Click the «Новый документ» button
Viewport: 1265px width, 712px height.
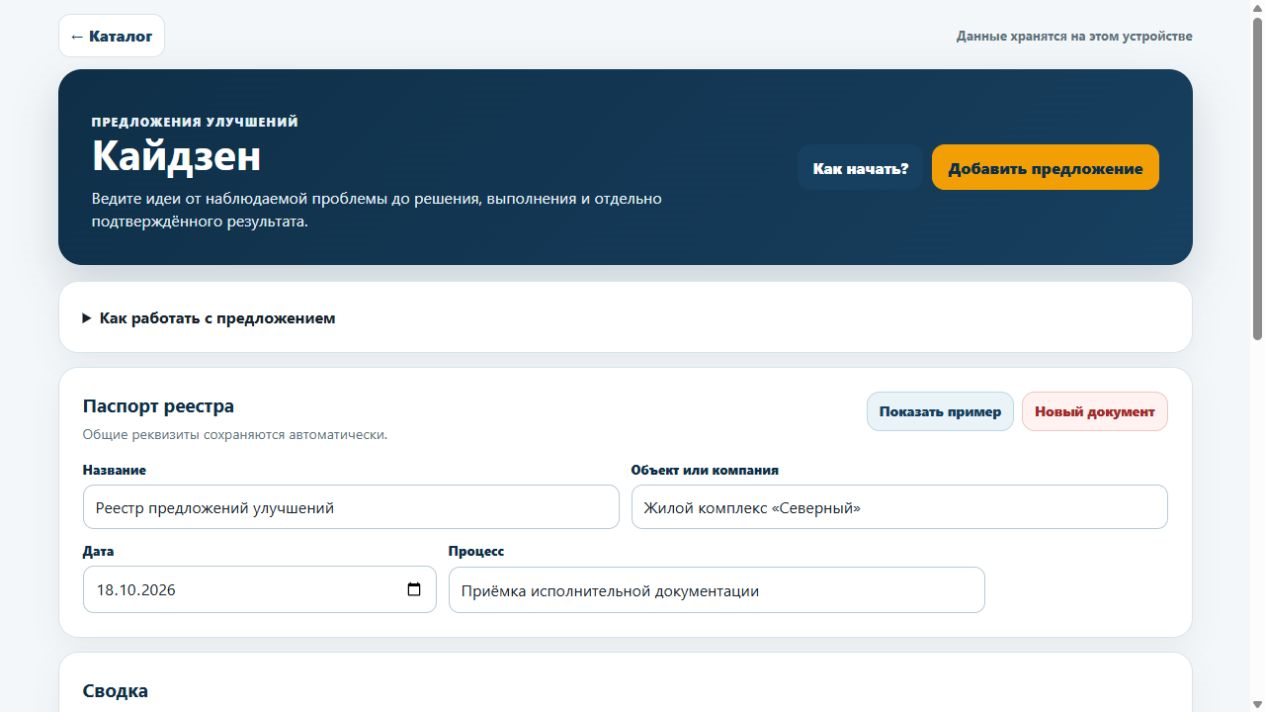(1094, 411)
